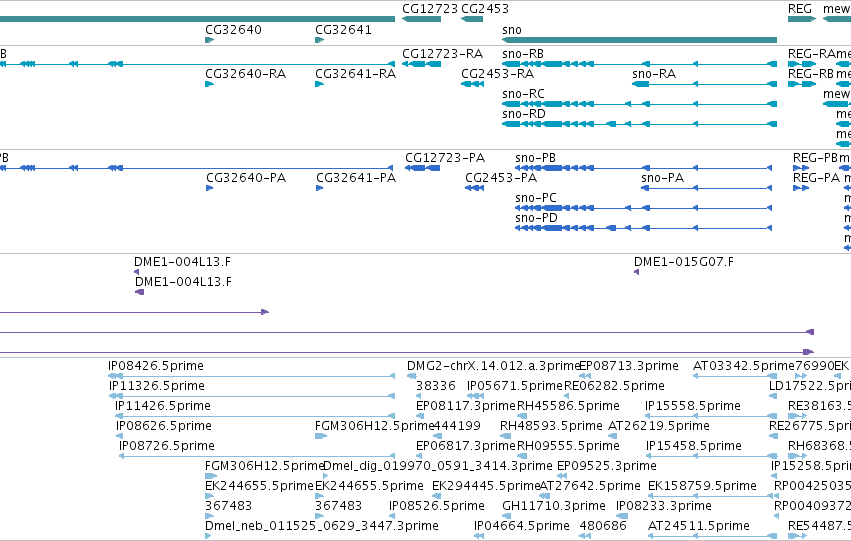Click the RH09555.5prime label

568,446
